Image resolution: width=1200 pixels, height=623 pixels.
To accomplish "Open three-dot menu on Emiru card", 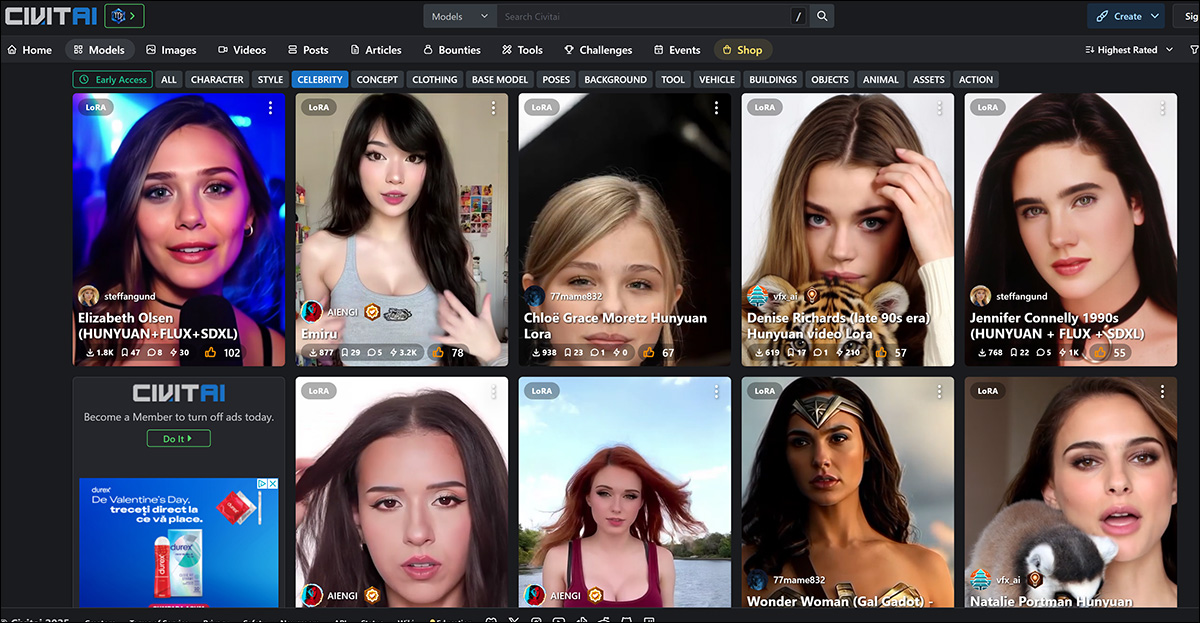I will click(x=492, y=108).
